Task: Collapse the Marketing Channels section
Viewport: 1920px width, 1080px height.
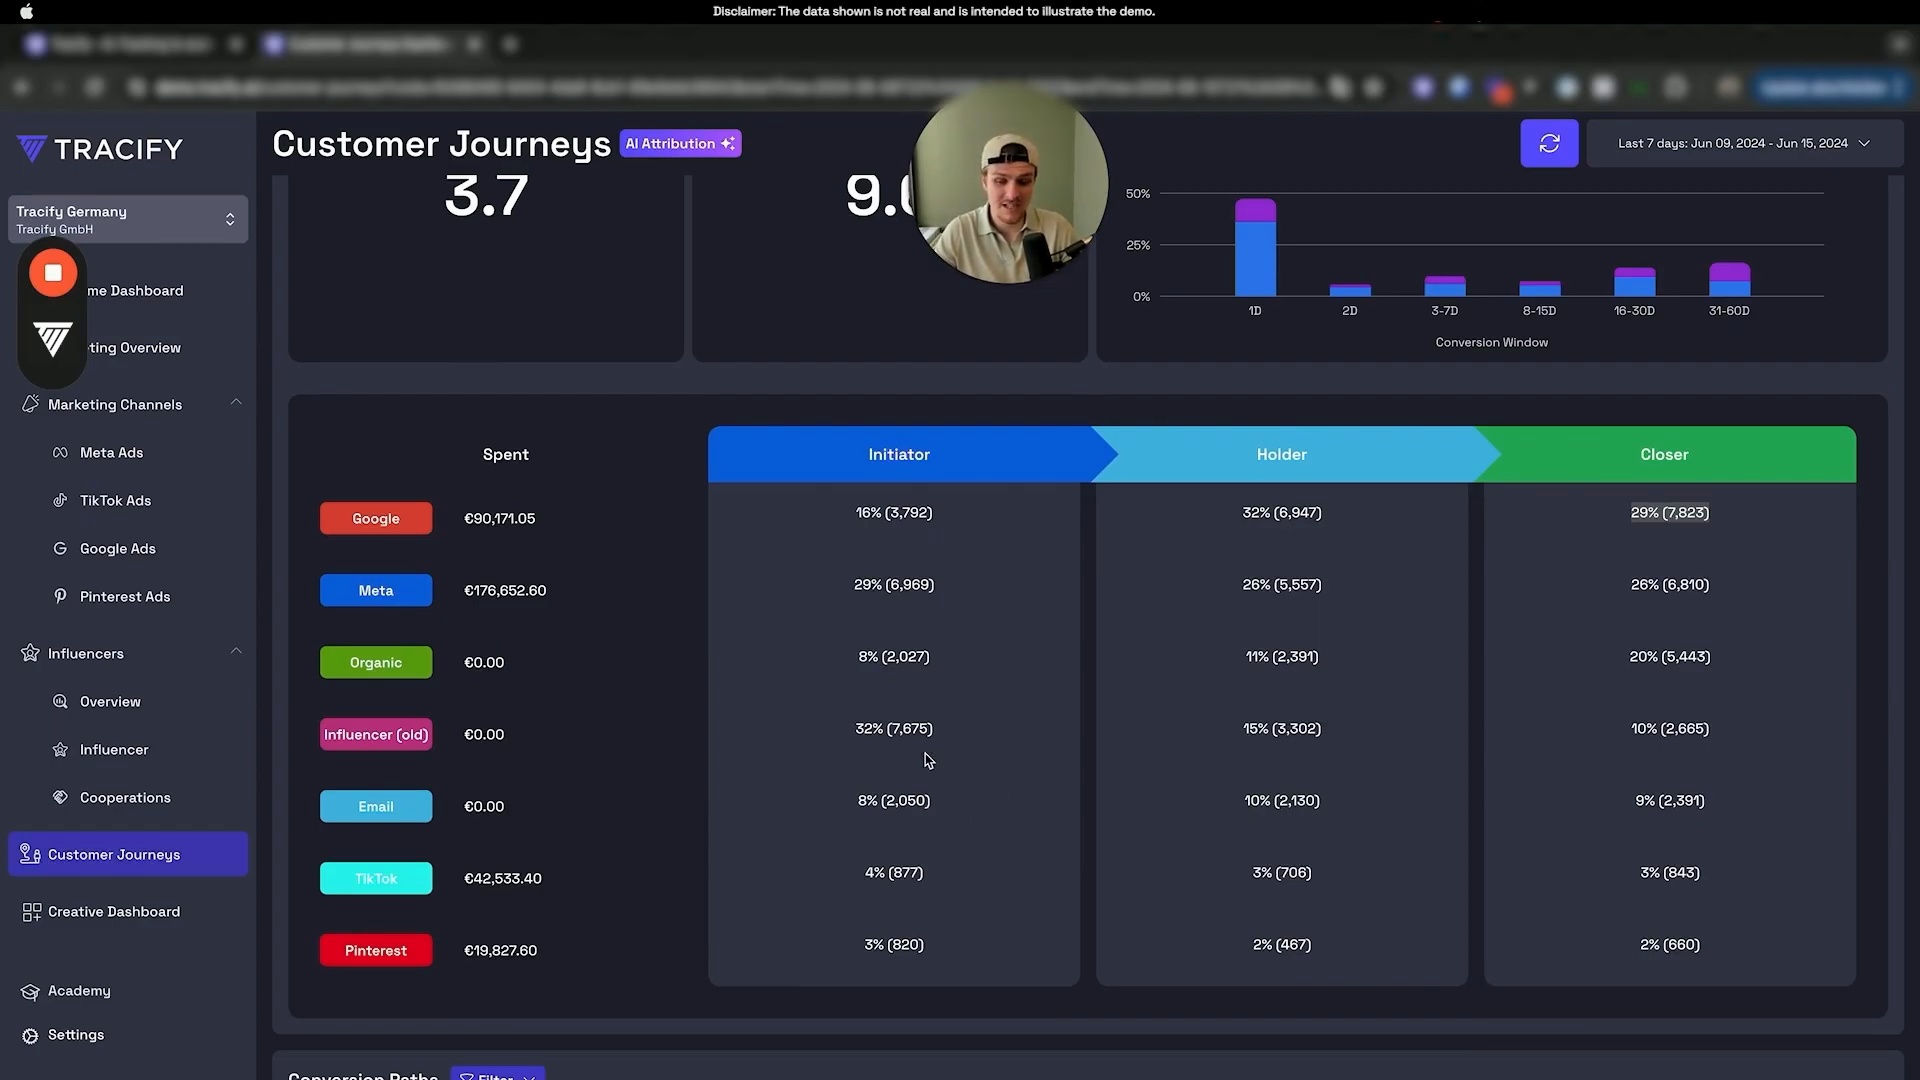Action: [236, 402]
